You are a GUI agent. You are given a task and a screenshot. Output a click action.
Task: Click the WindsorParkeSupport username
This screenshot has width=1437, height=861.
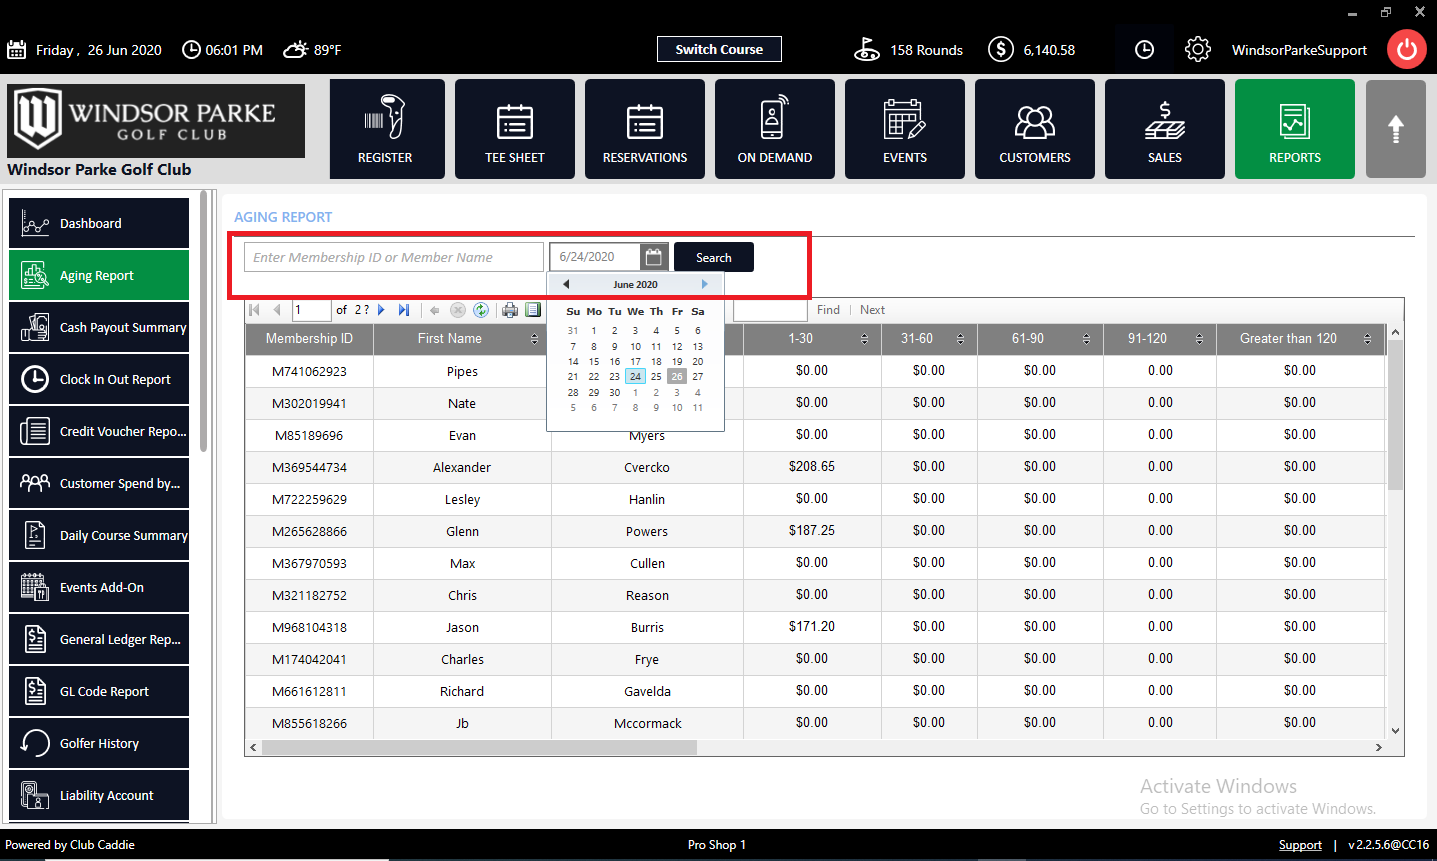tap(1299, 50)
